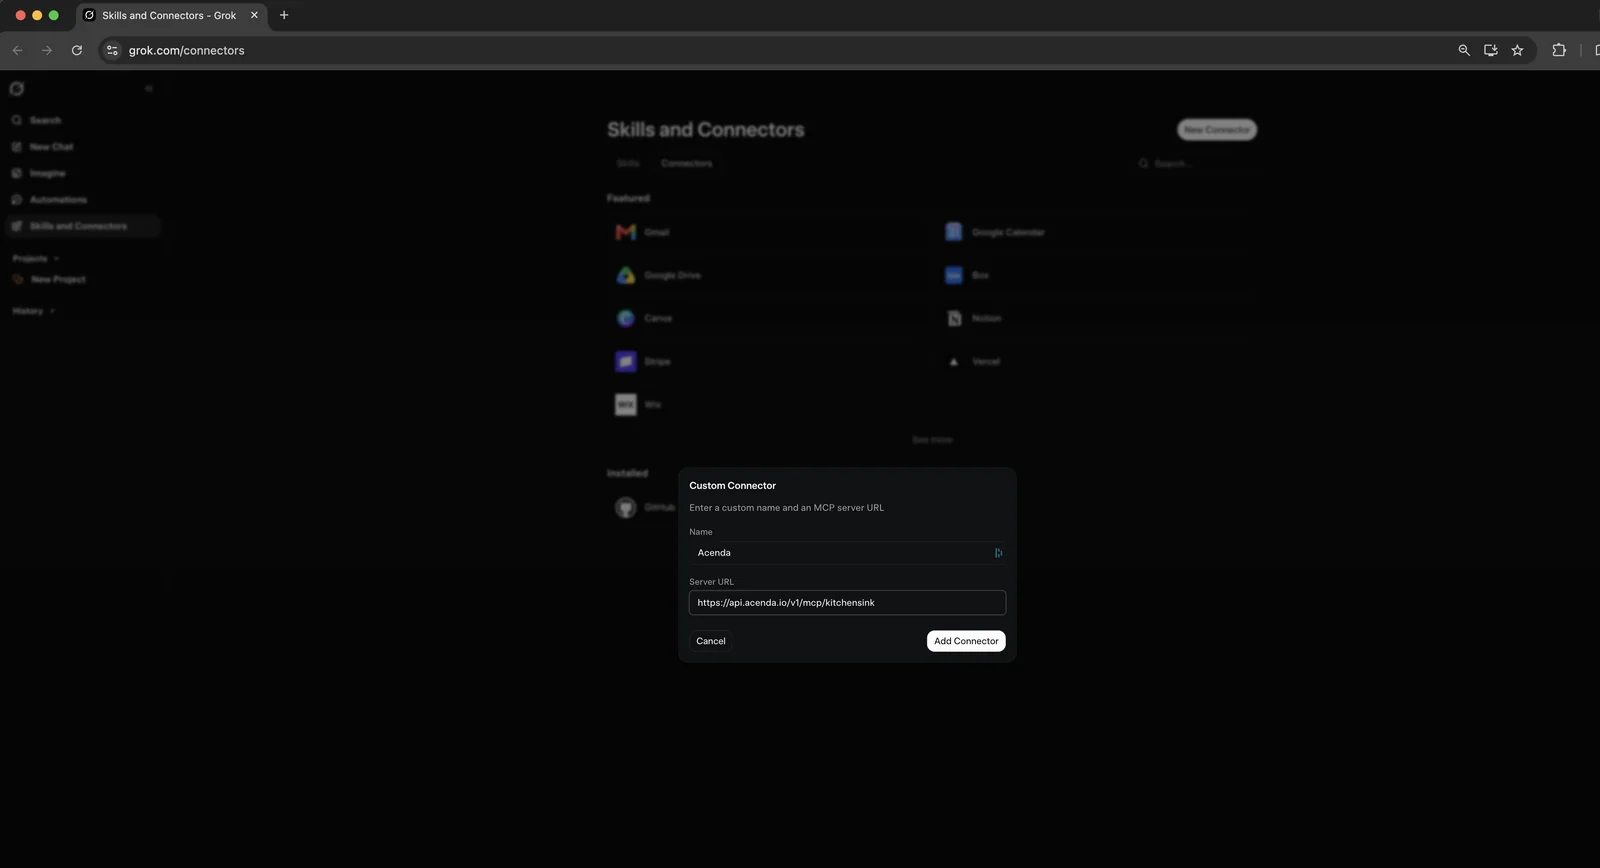Expand the Projects section chevron
1600x868 pixels.
tap(56, 259)
